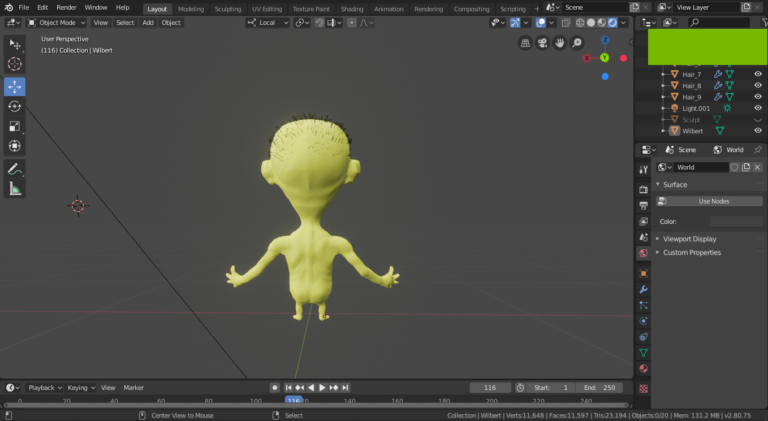Open the Material properties tab icon
Viewport: 768px width, 421px height.
coord(643,368)
